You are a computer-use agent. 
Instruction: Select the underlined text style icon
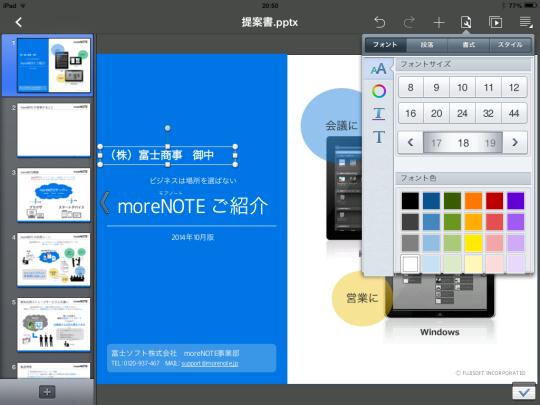[x=379, y=114]
